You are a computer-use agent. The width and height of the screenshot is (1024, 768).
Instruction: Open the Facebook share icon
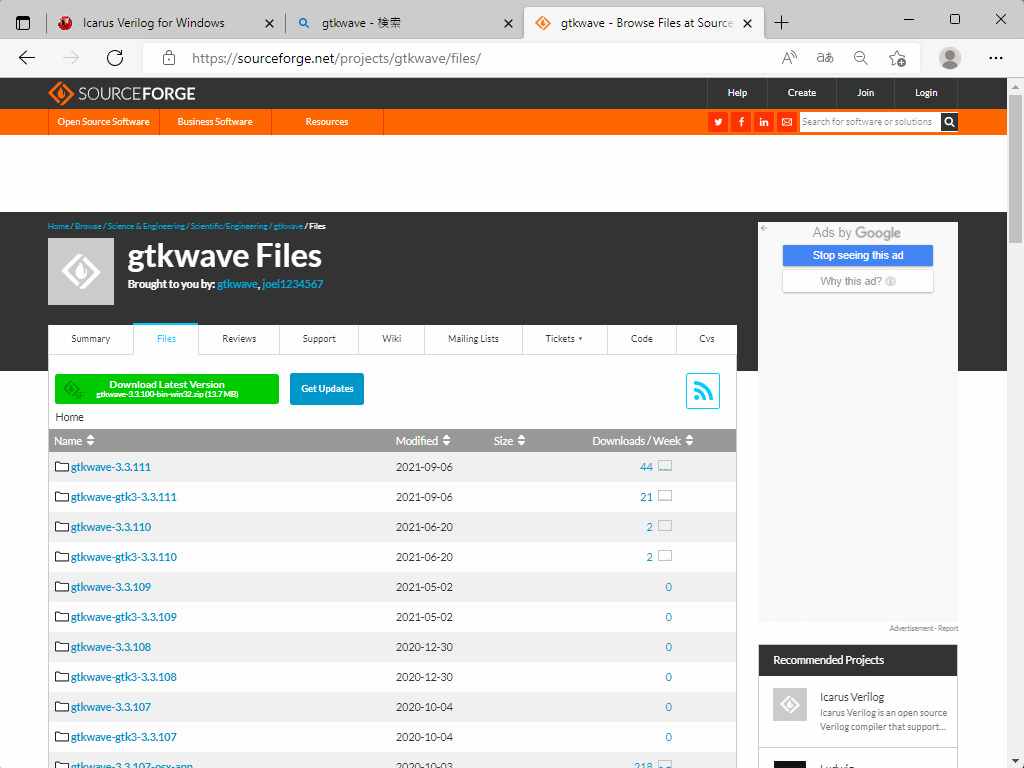(741, 122)
